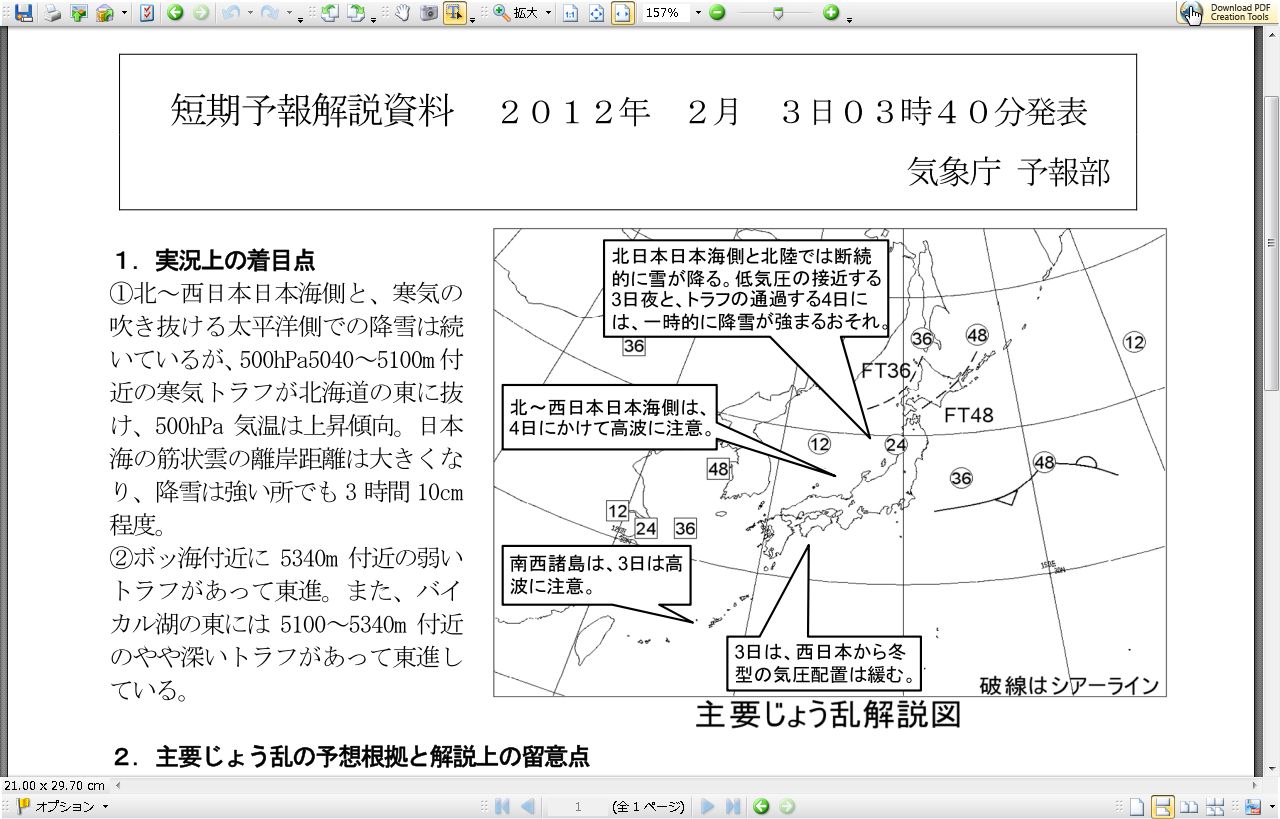The image size is (1280, 819).
Task: Click the green zoom out minus button
Action: pos(717,13)
